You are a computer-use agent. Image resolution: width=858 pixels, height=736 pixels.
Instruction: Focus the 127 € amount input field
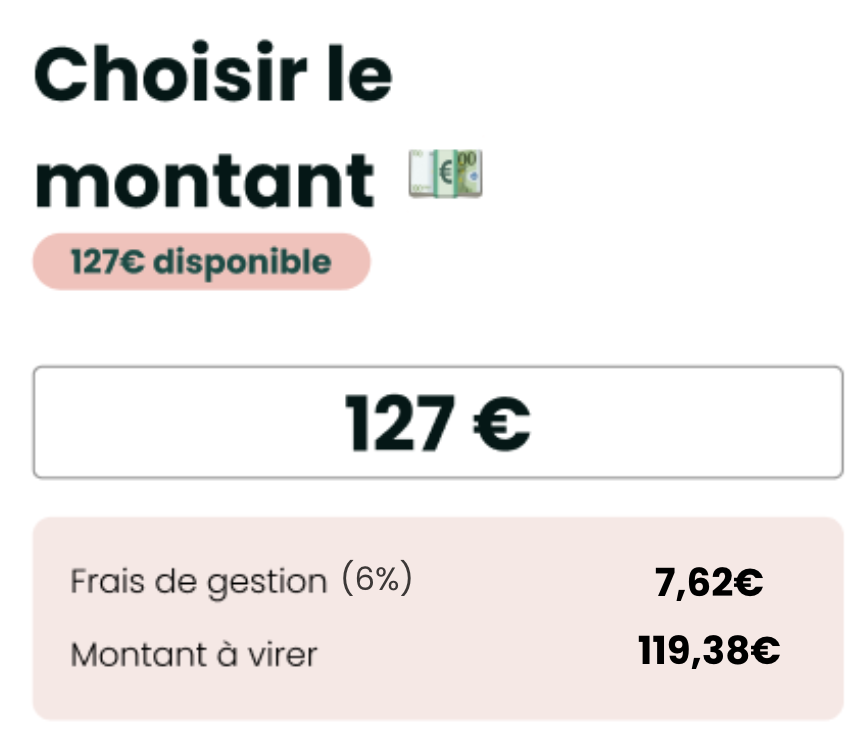pos(438,422)
